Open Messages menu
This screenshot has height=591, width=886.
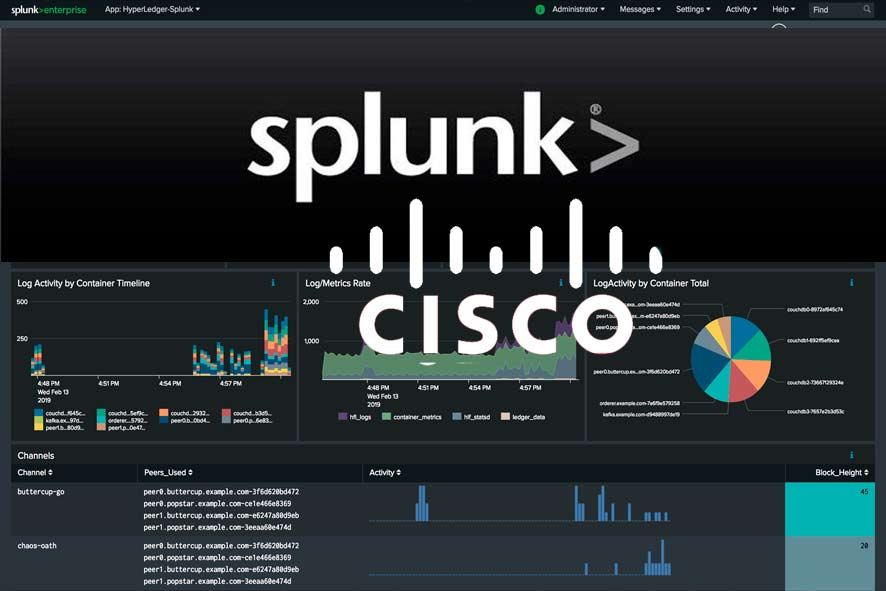640,10
